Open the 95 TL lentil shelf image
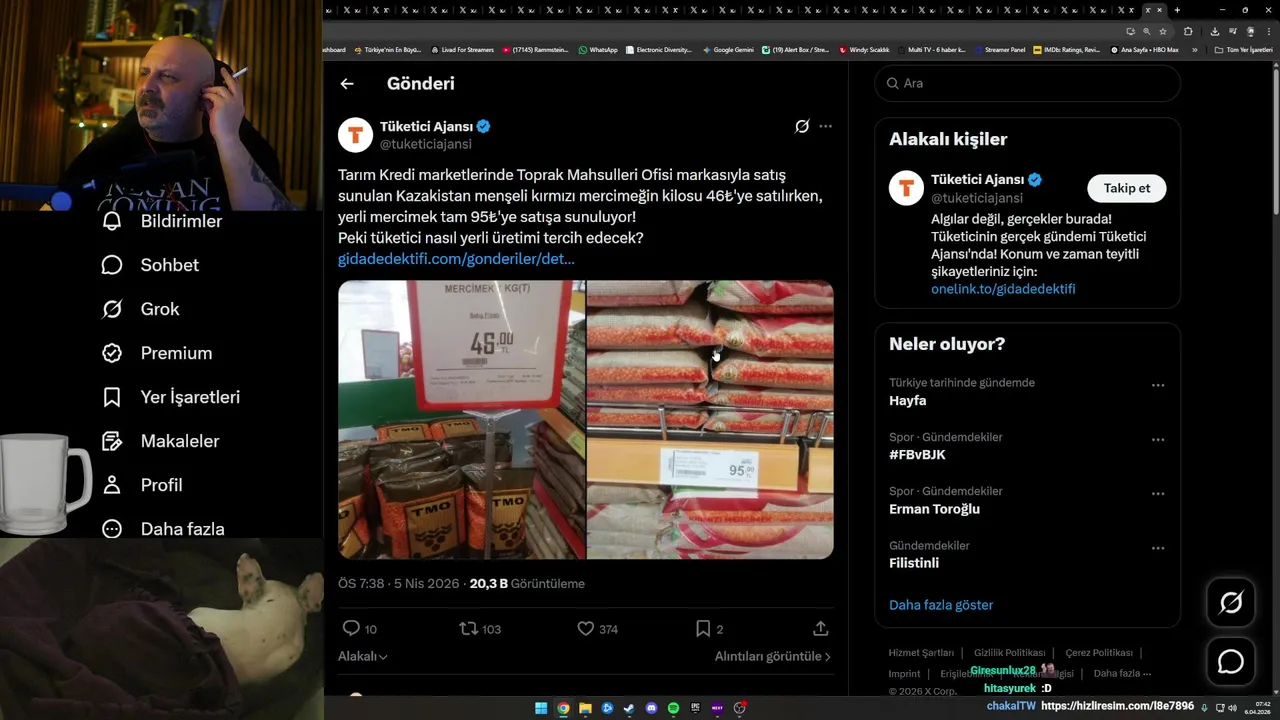This screenshot has height=720, width=1280. (710, 419)
